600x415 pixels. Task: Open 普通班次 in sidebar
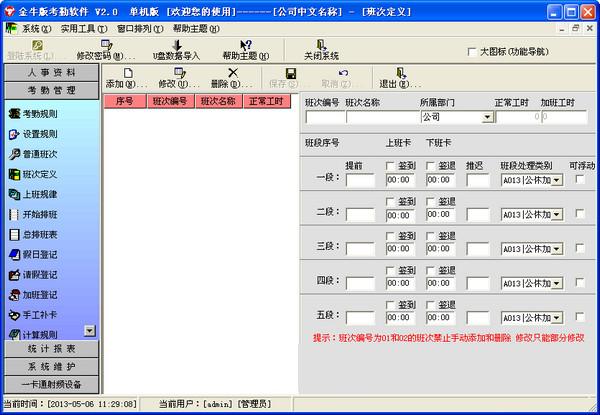point(33,154)
